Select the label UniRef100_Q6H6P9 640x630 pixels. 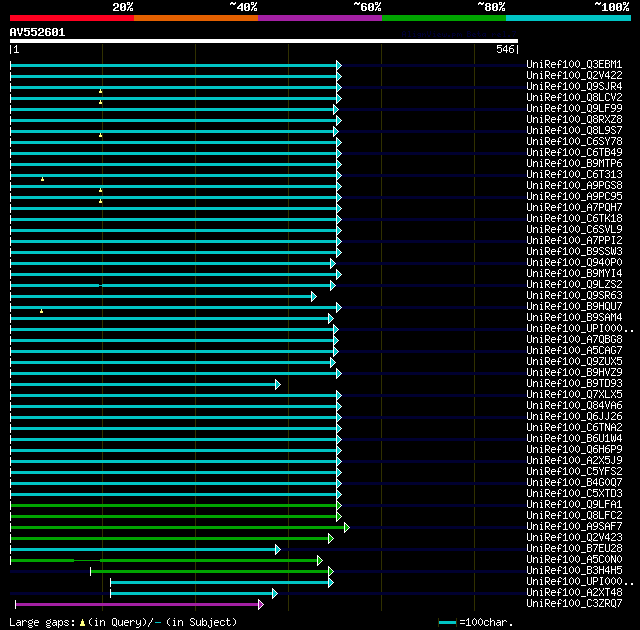[x=574, y=450]
